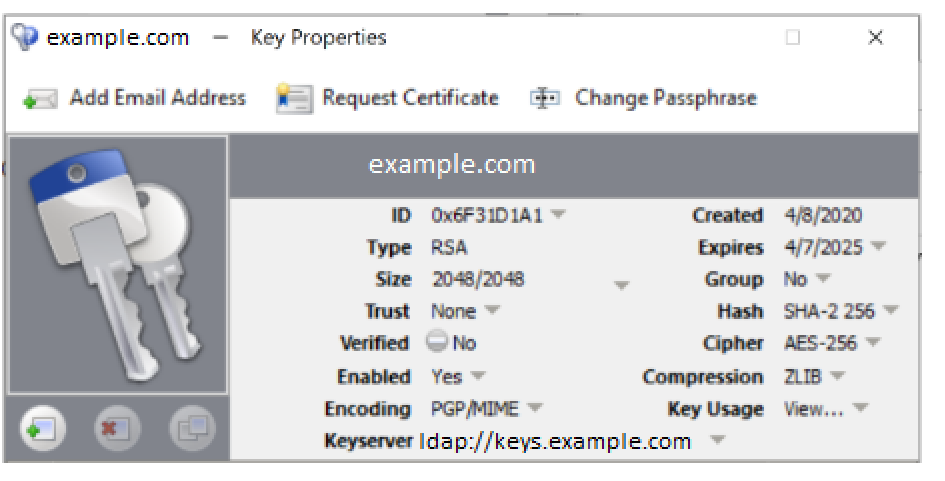
Task: Open the Cipher AES-256 dropdown
Action: 873,342
